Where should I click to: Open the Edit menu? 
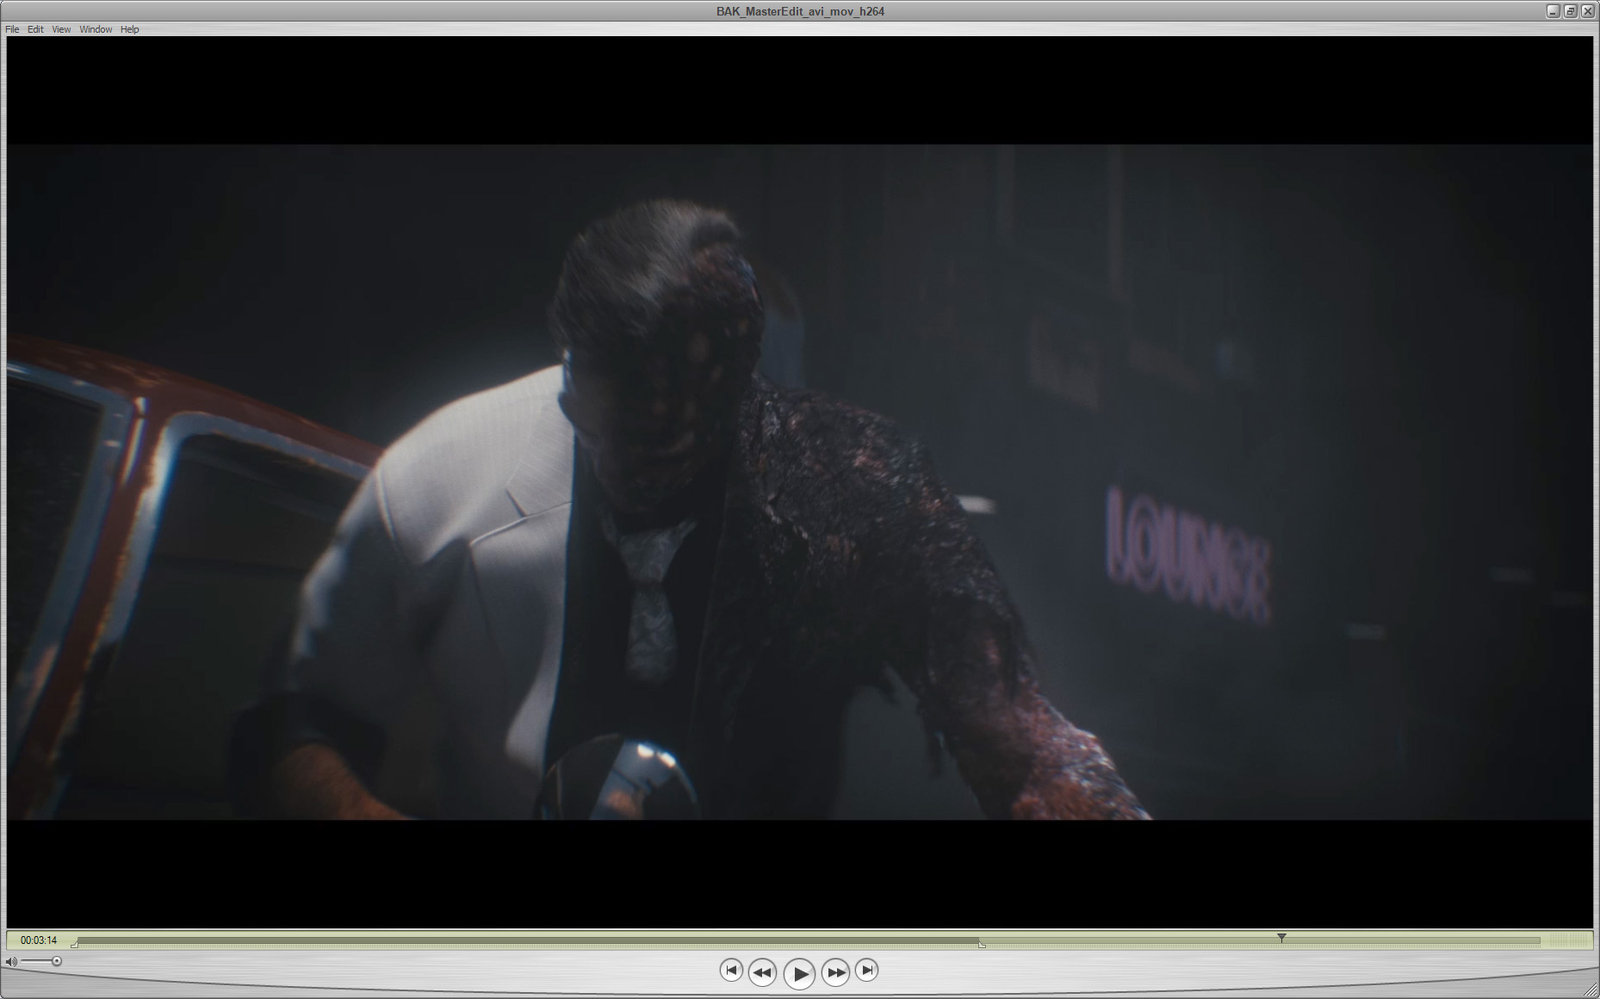(x=35, y=30)
